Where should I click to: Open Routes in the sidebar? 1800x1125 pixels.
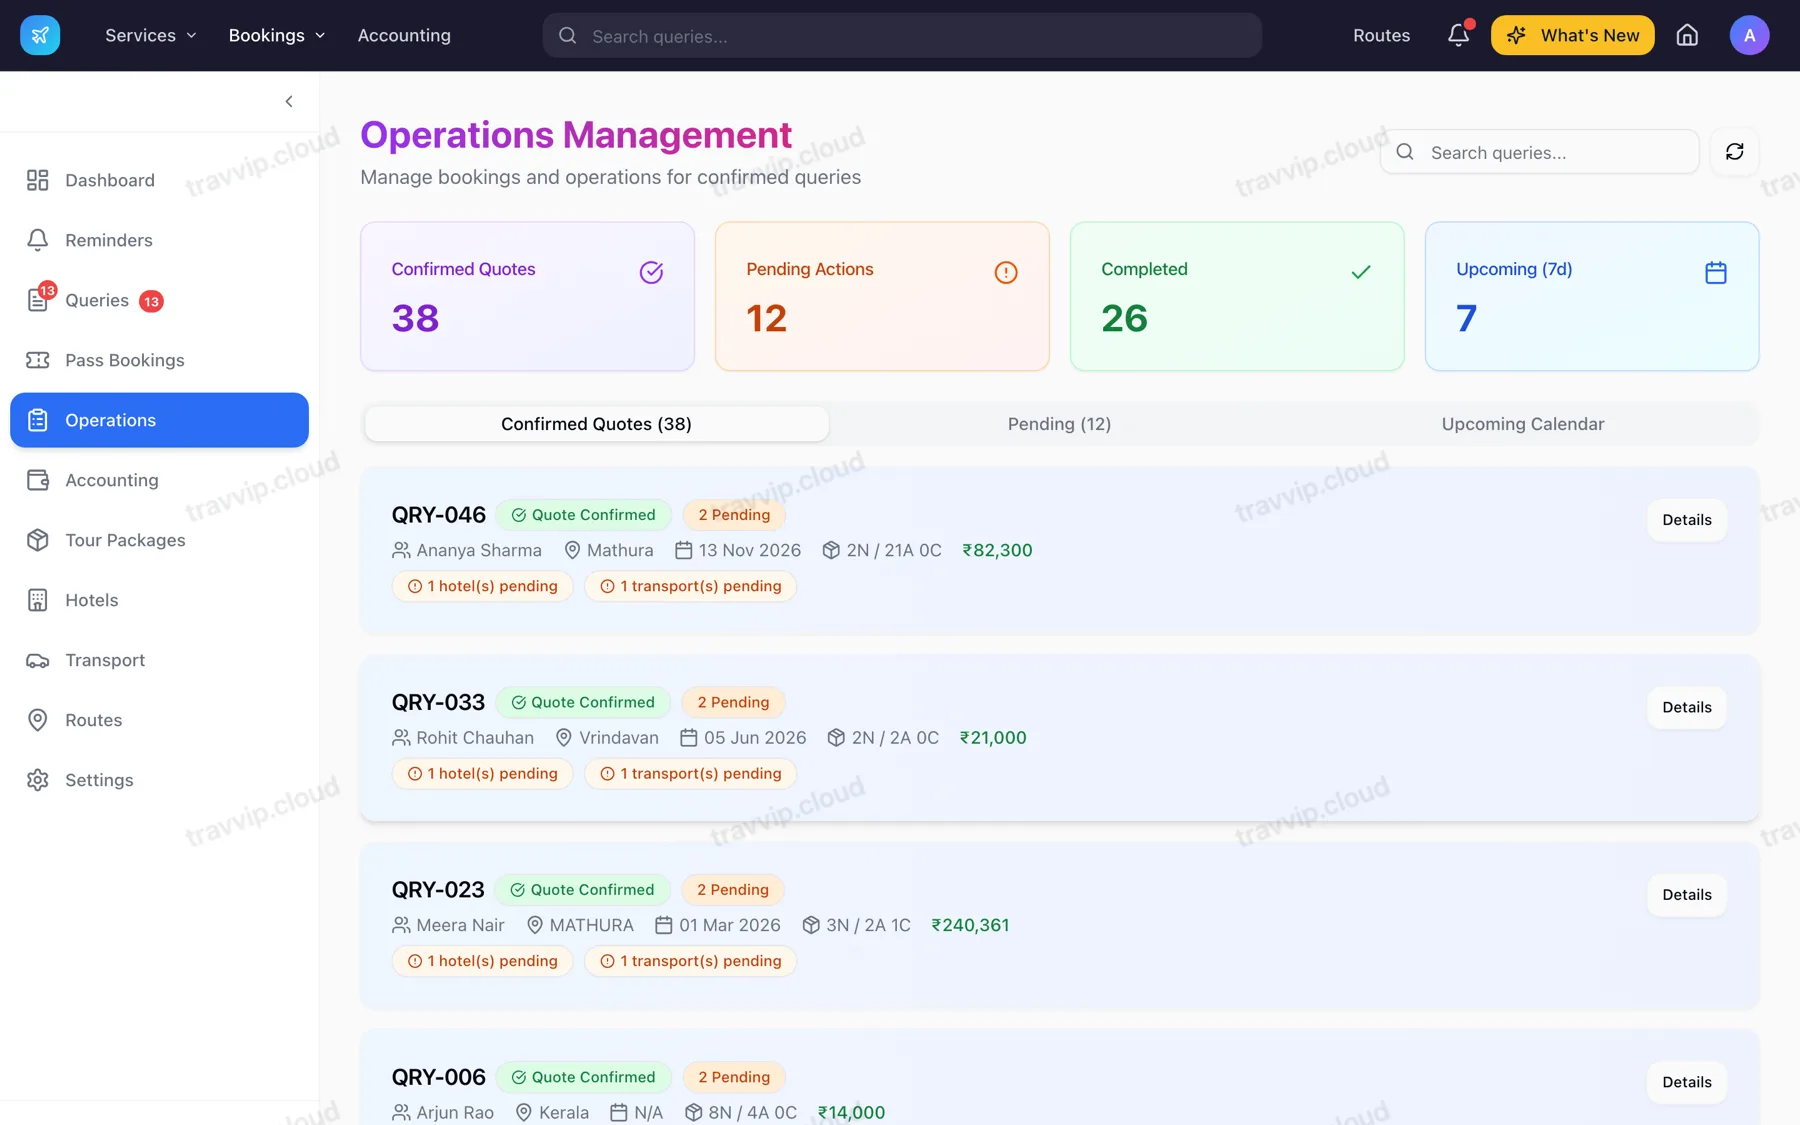coord(159,720)
